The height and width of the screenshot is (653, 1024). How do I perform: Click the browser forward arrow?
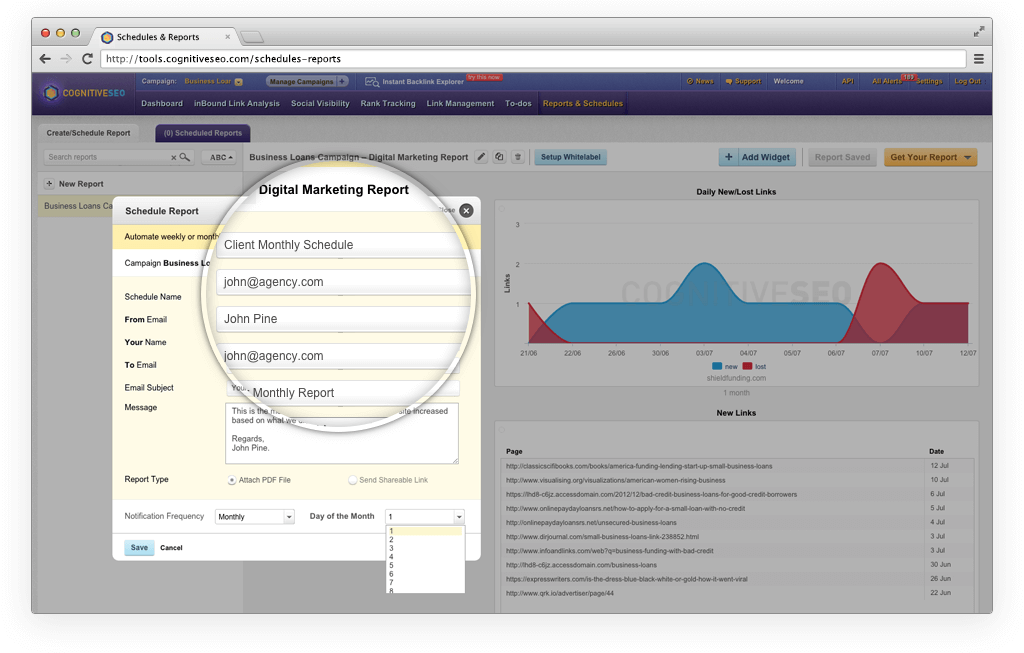pyautogui.click(x=66, y=59)
